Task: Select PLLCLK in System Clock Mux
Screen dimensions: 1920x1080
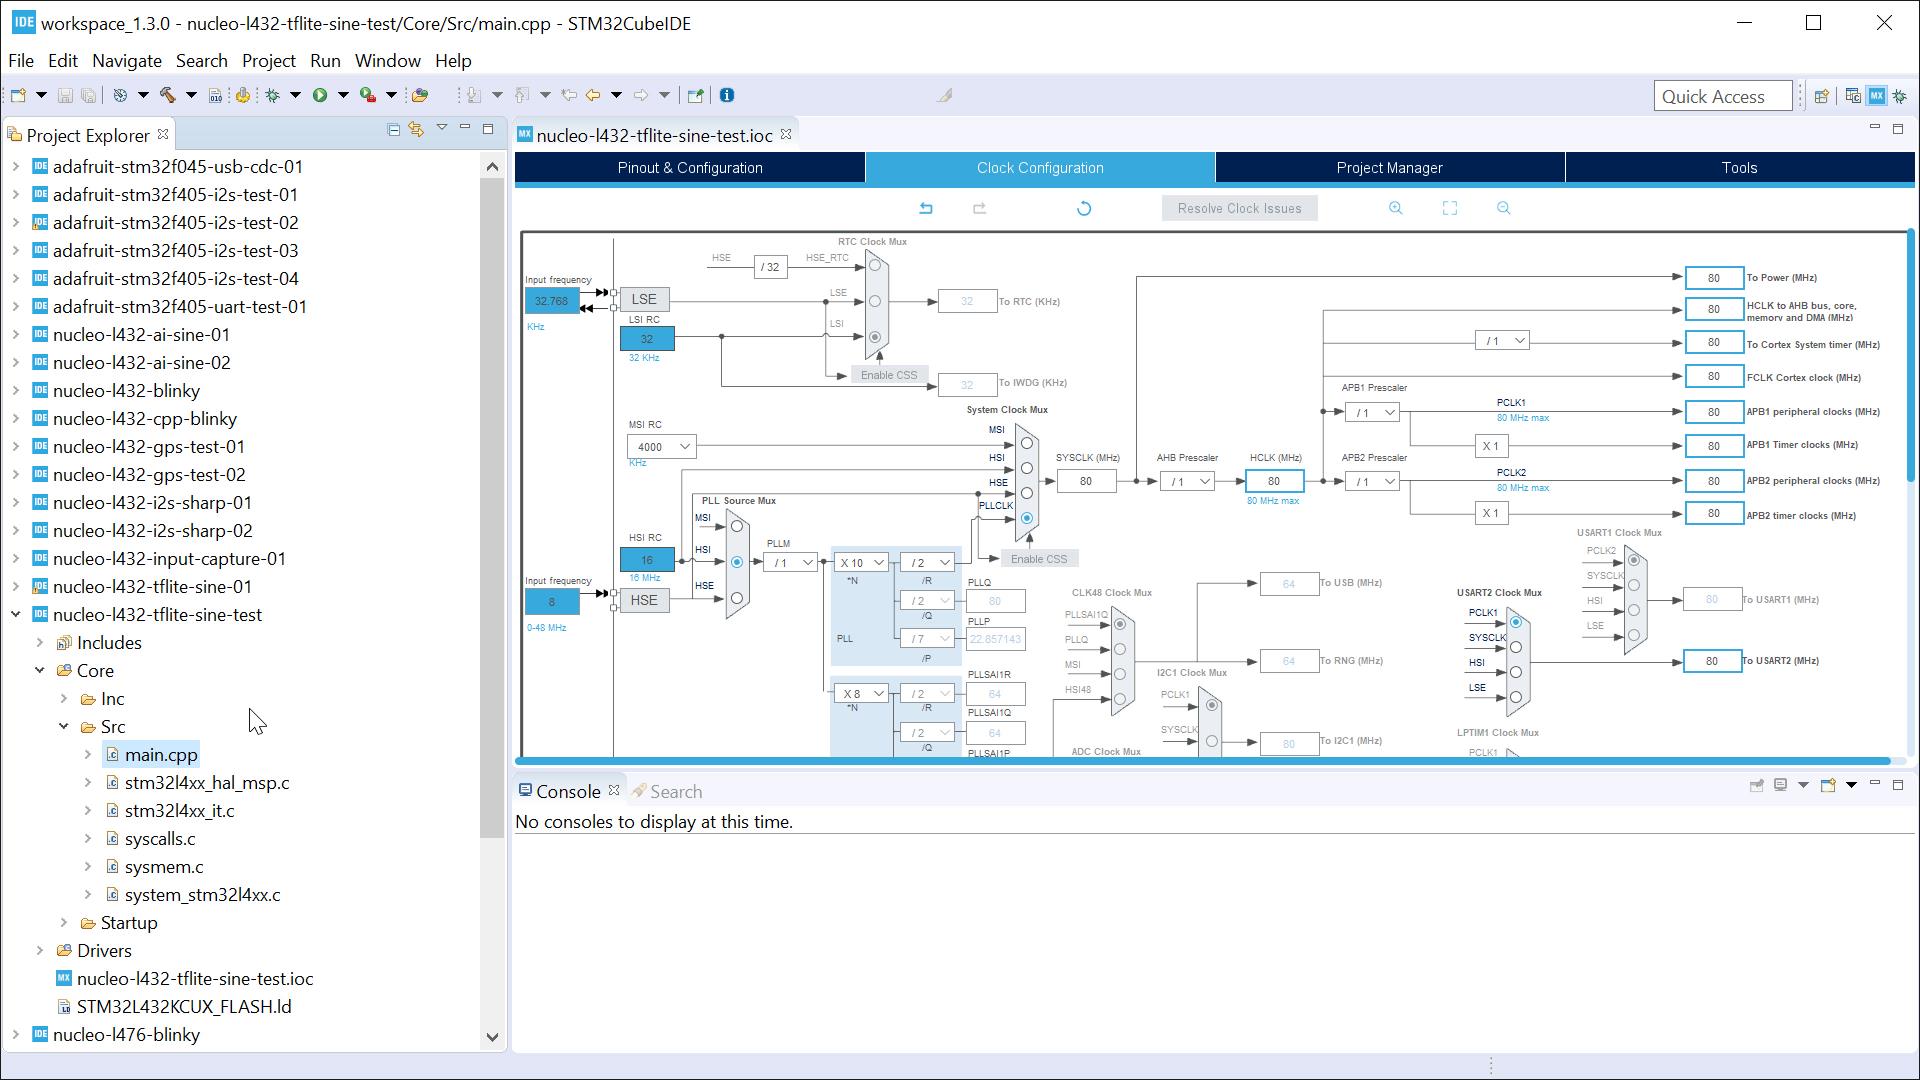Action: pyautogui.click(x=1027, y=518)
